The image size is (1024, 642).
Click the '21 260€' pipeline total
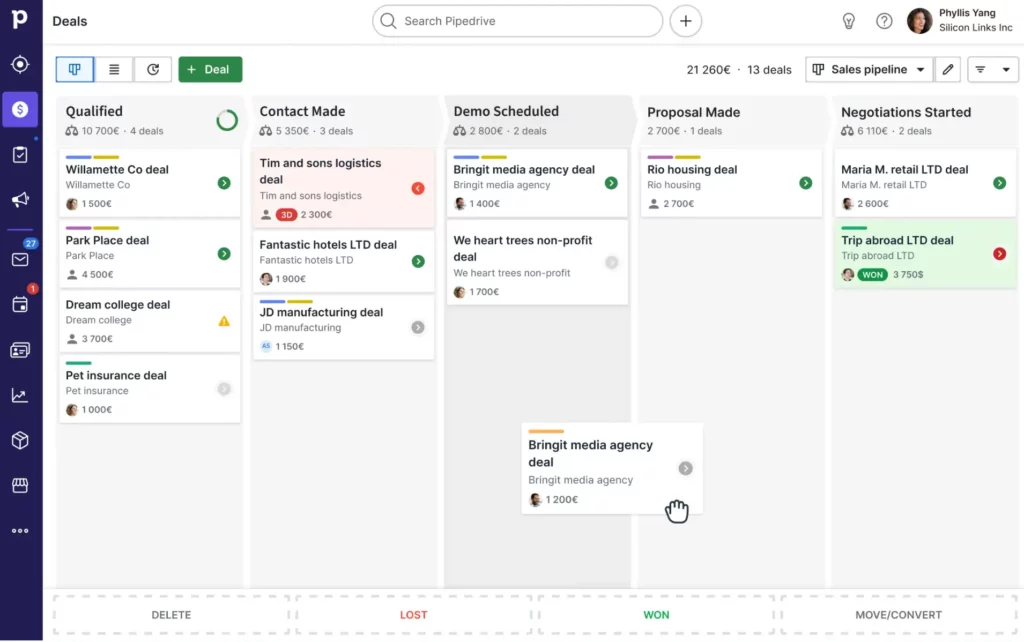pyautogui.click(x=708, y=69)
